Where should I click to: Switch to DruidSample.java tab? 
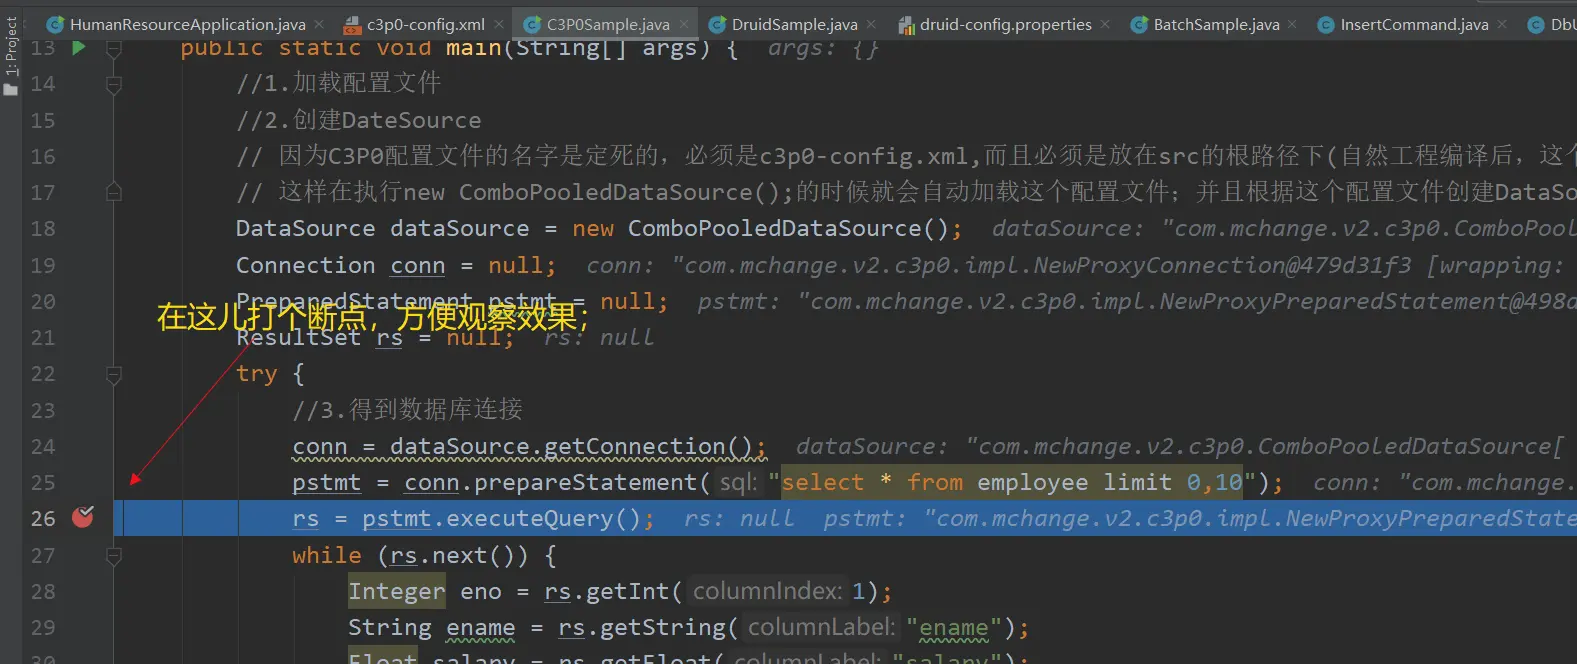[793, 24]
